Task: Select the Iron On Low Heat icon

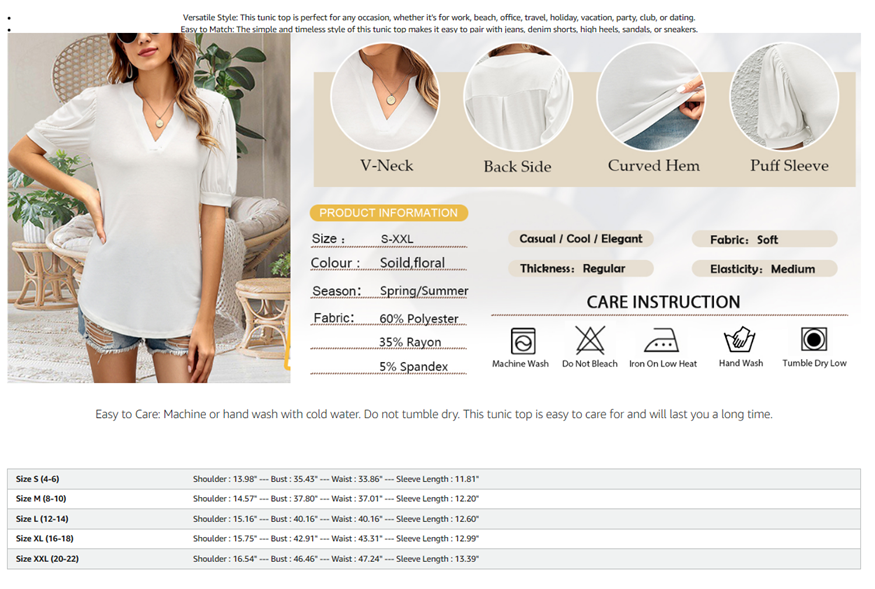Action: coord(661,341)
